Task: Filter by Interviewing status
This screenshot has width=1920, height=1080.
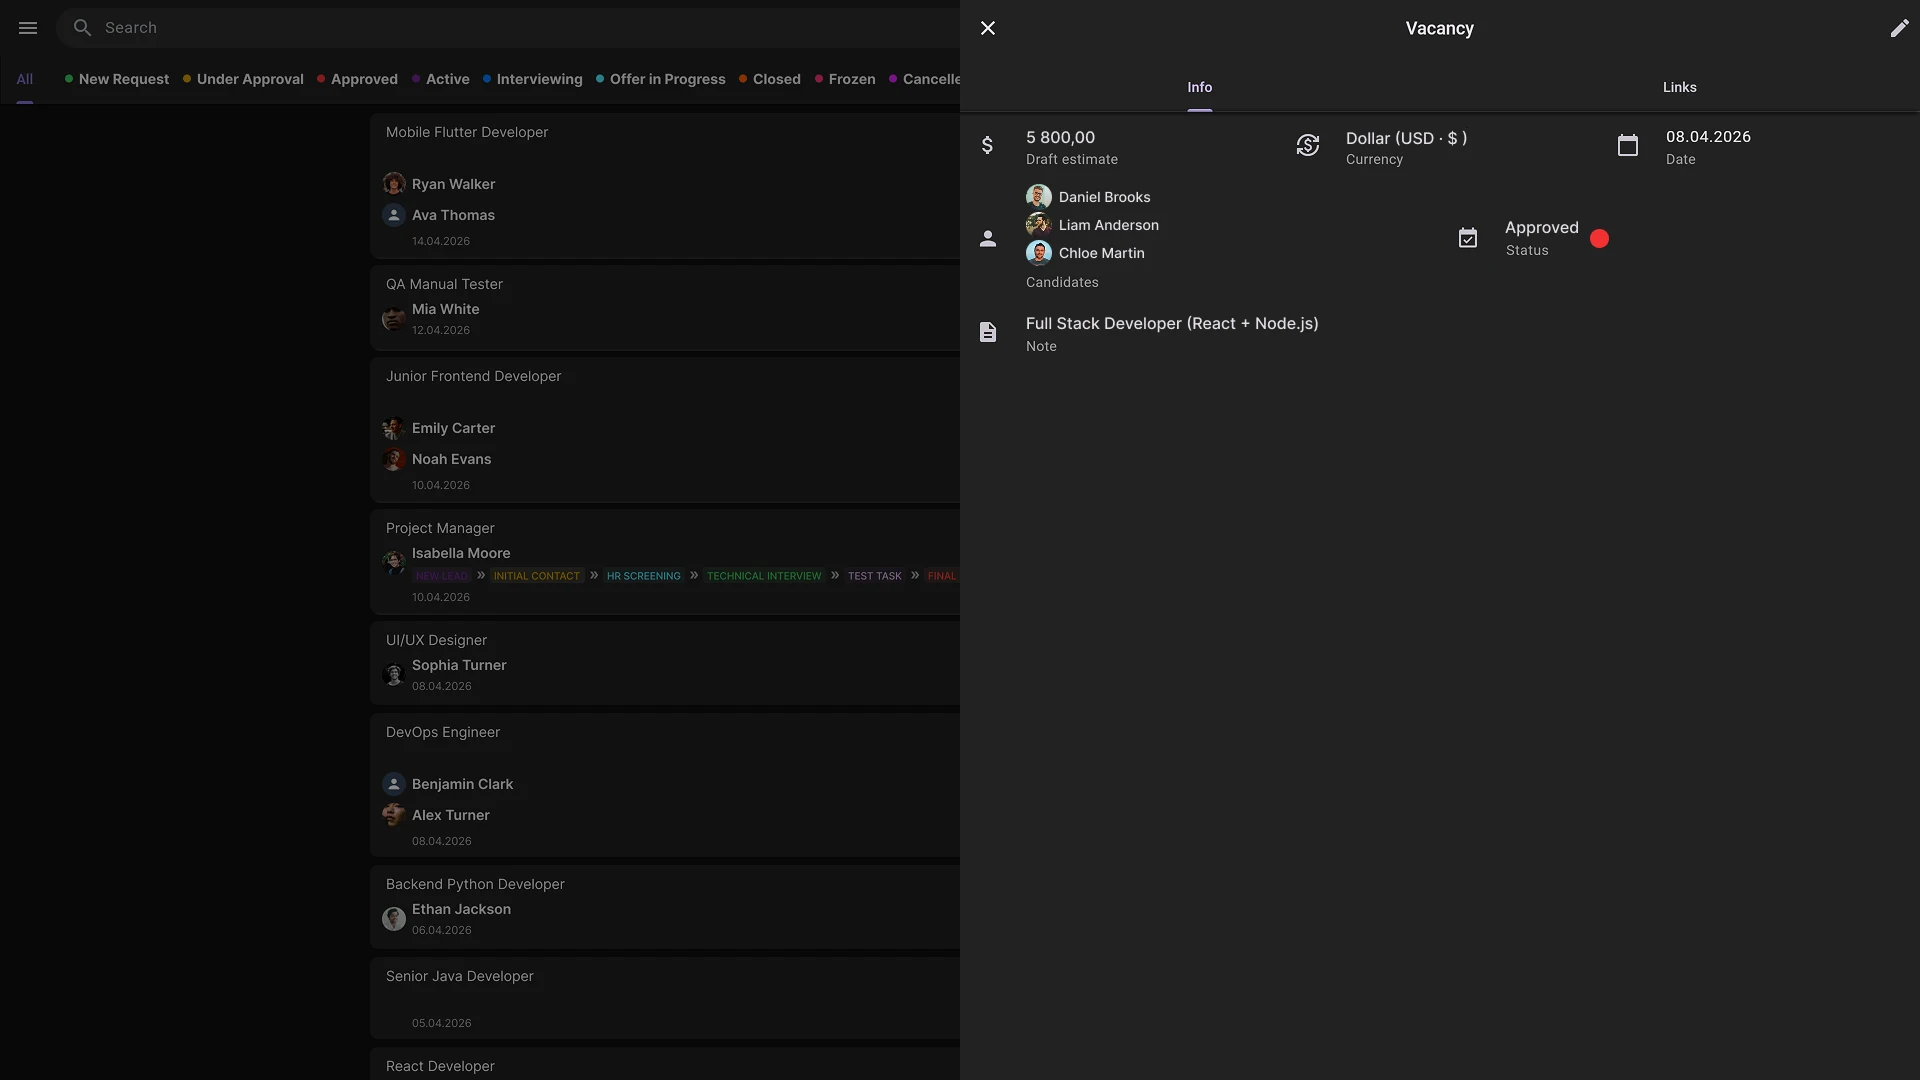Action: coord(539,80)
